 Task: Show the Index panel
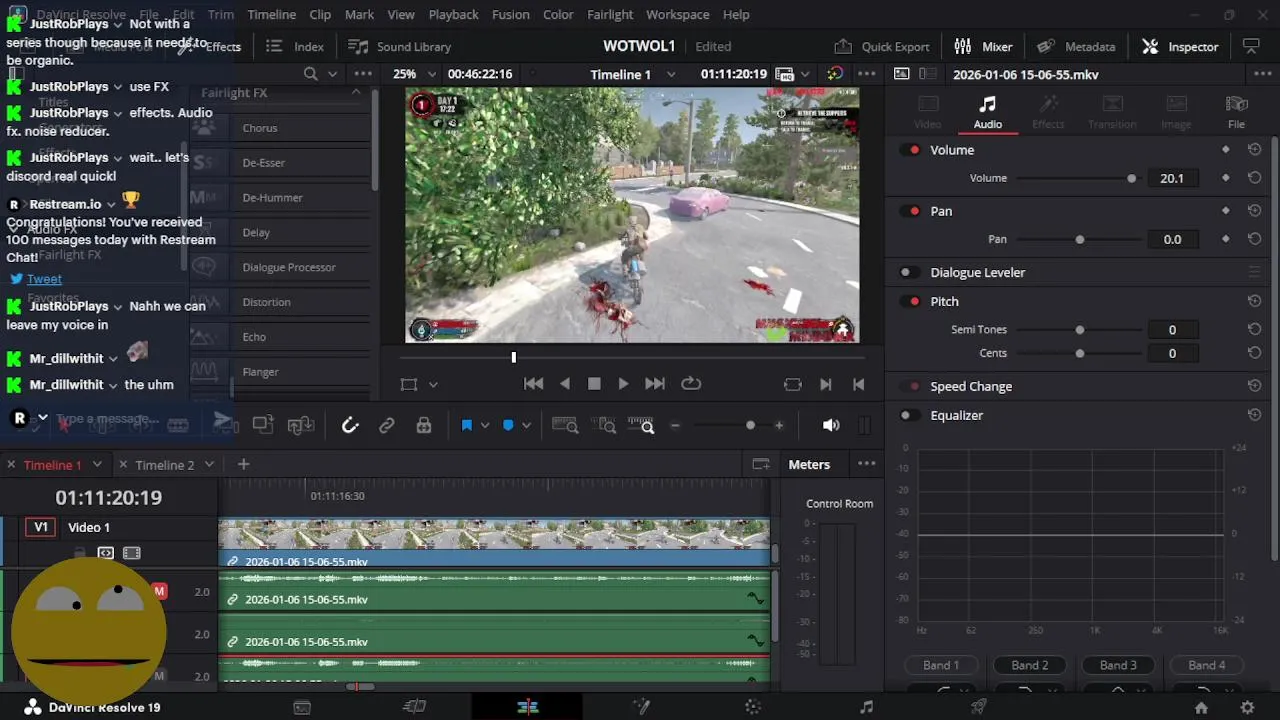coord(295,46)
